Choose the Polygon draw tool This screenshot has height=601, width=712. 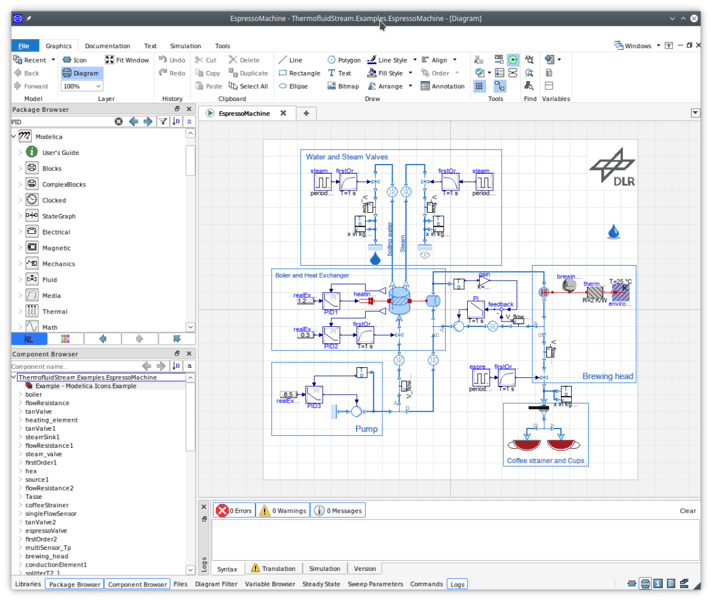pos(342,60)
